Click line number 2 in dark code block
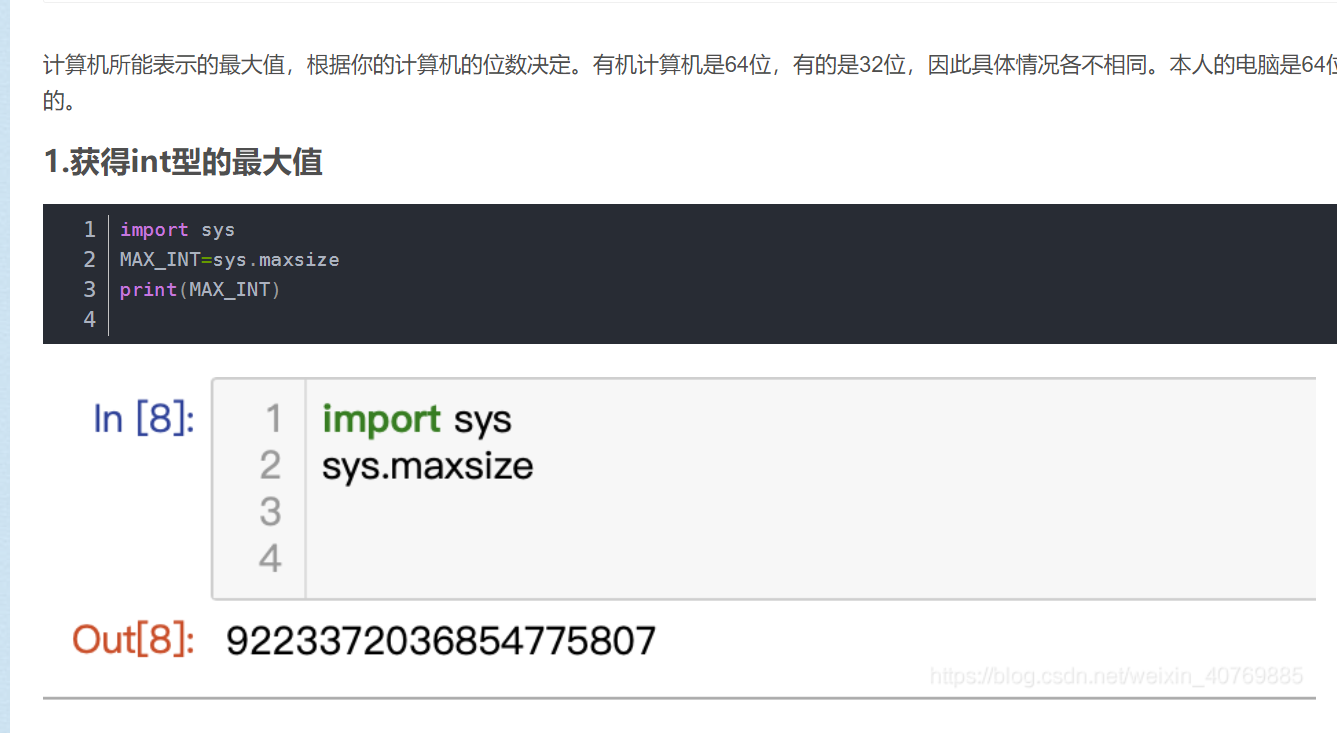 click(x=90, y=260)
